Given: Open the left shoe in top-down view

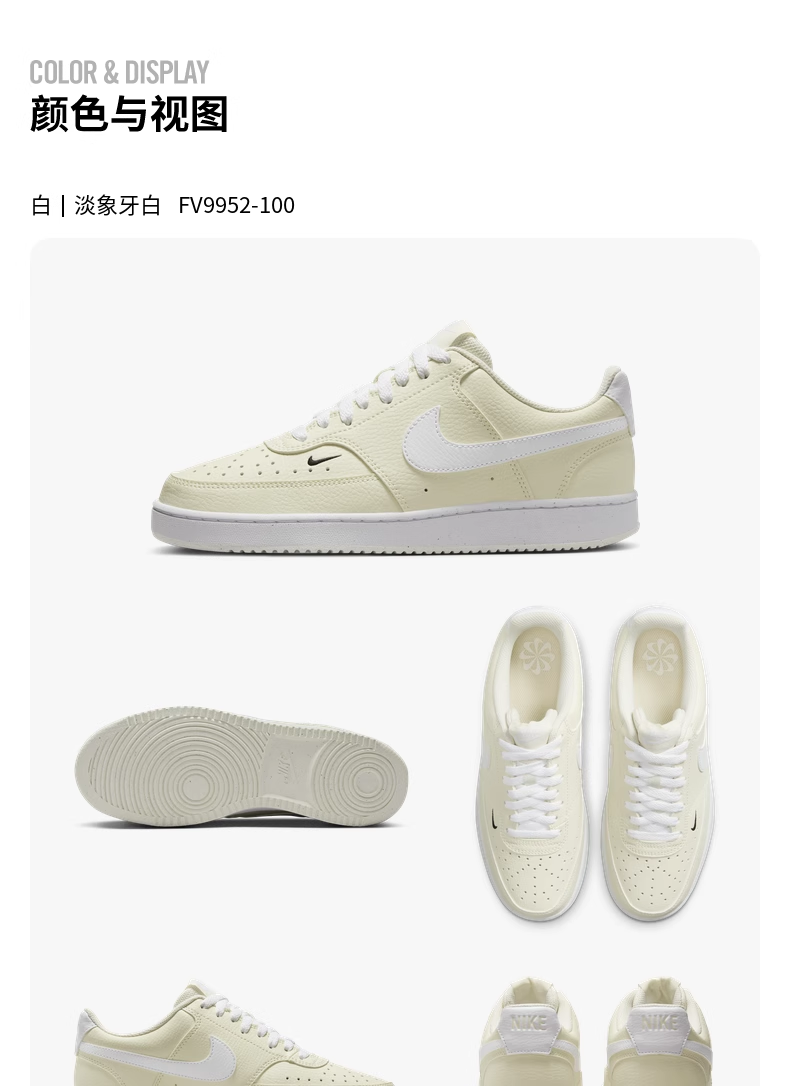Looking at the screenshot, I should 533,764.
